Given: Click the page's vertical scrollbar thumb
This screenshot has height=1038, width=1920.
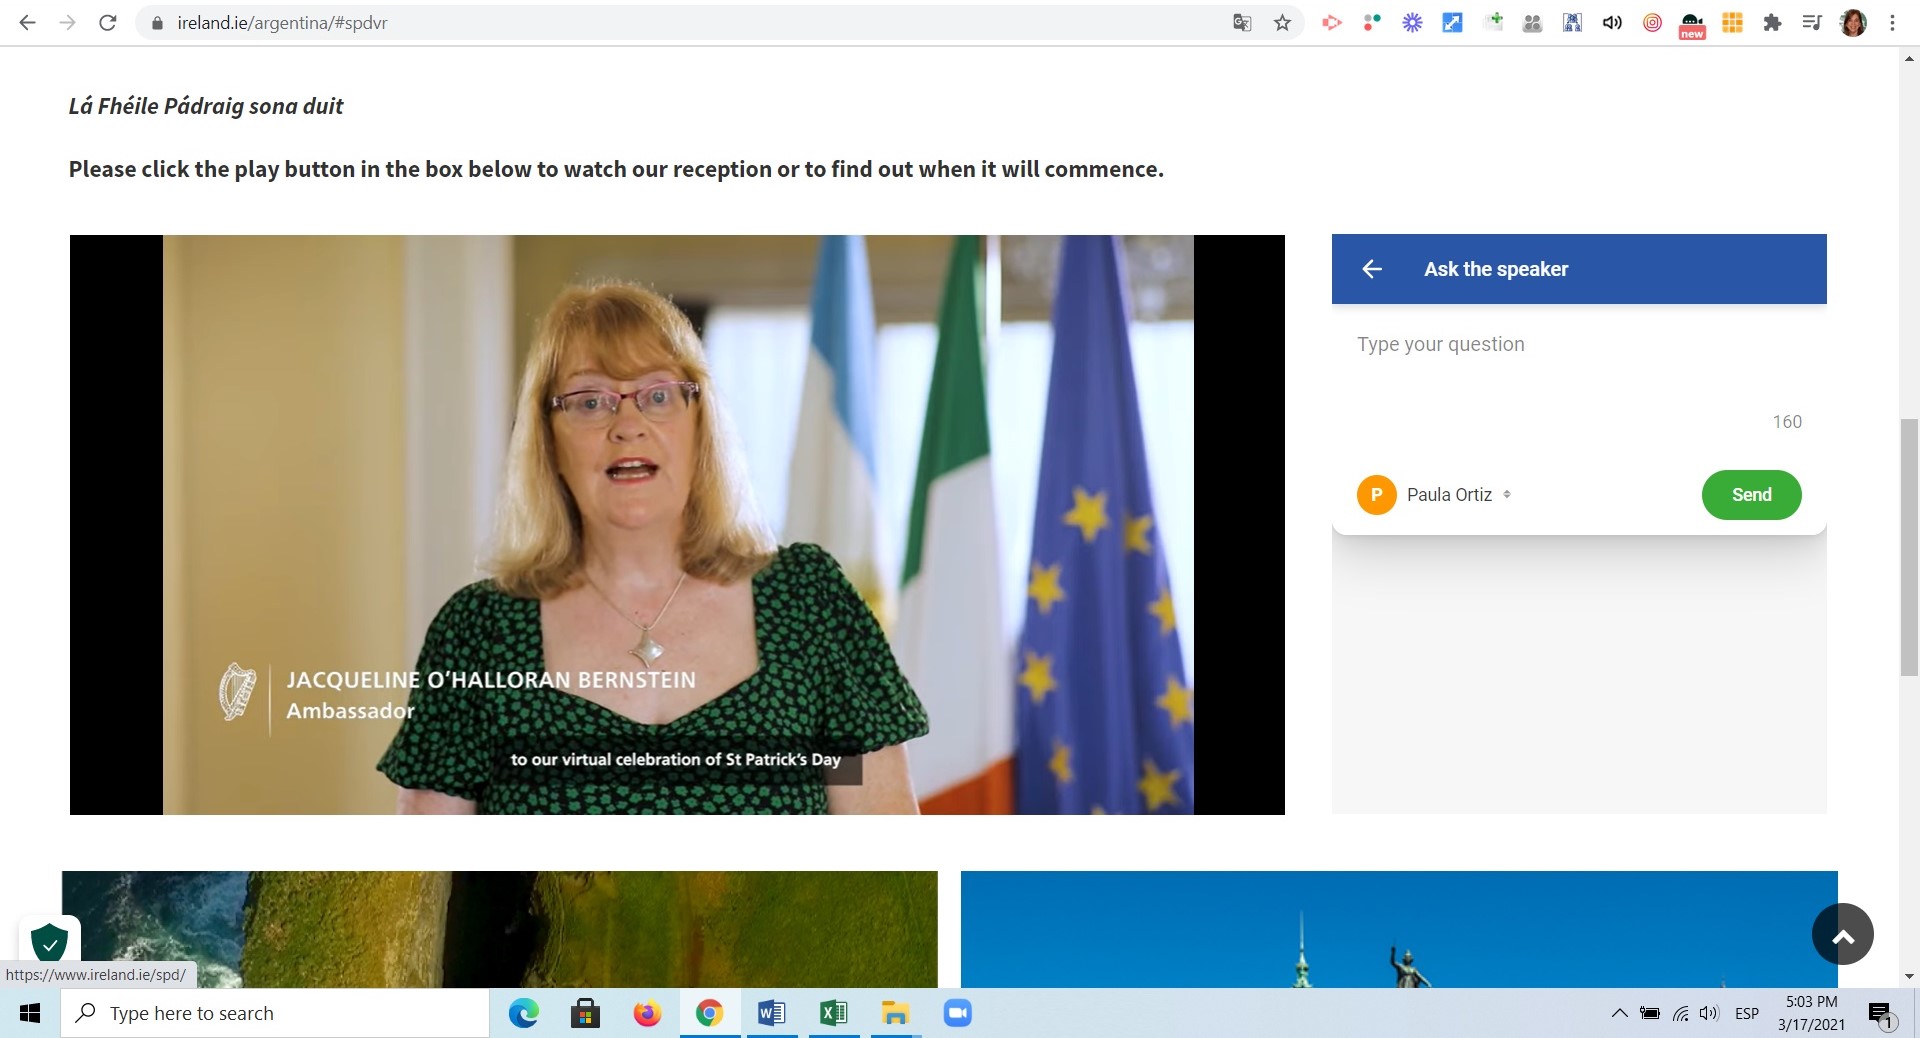Looking at the screenshot, I should [1909, 548].
